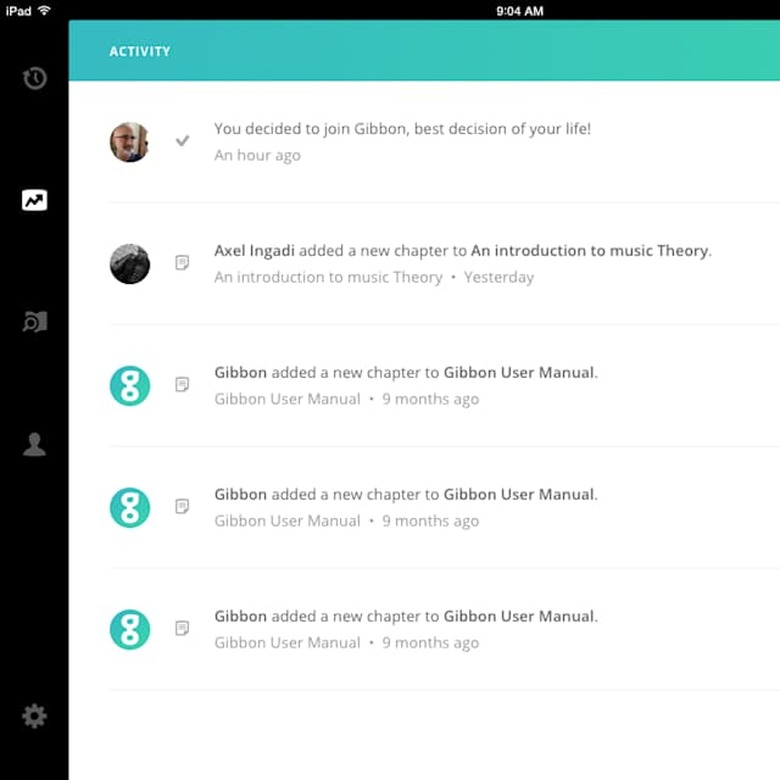
Task: Tap the iPad label in status bar
Action: (18, 10)
